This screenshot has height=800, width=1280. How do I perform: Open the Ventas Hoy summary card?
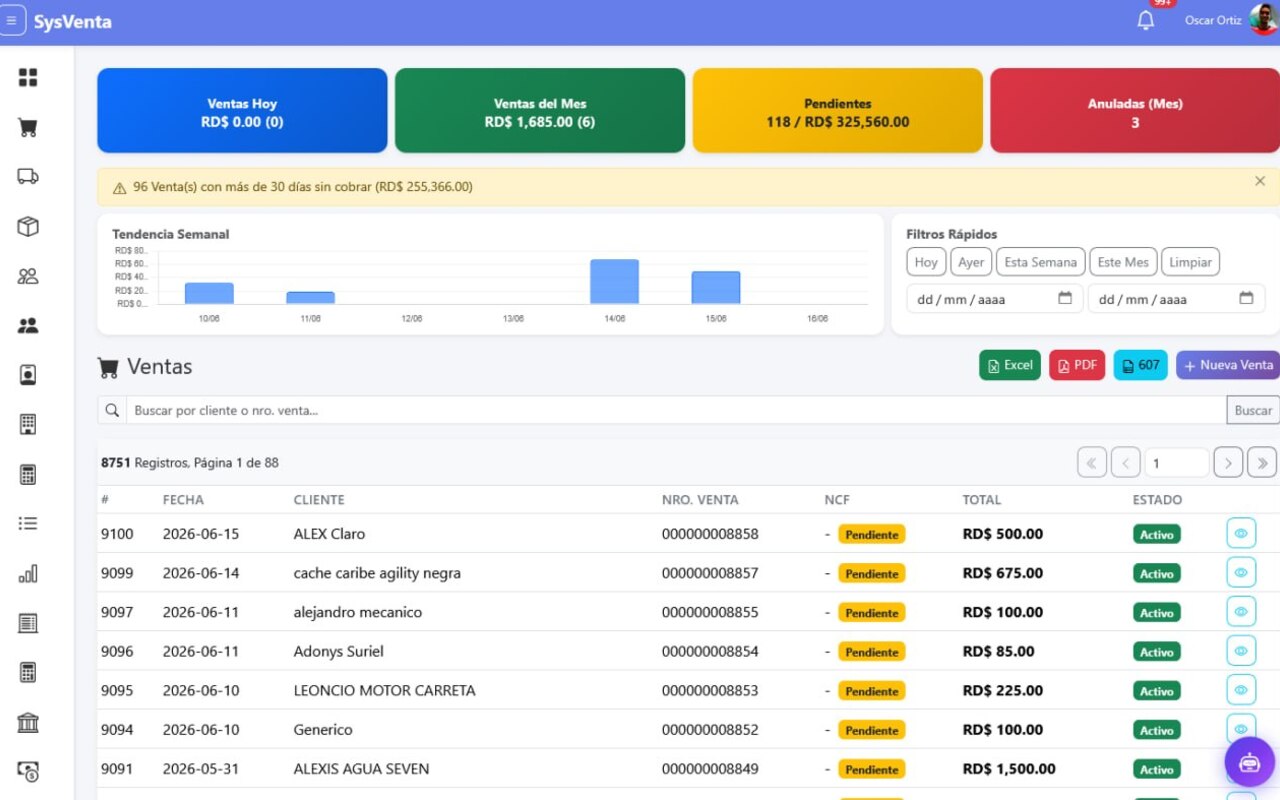242,111
